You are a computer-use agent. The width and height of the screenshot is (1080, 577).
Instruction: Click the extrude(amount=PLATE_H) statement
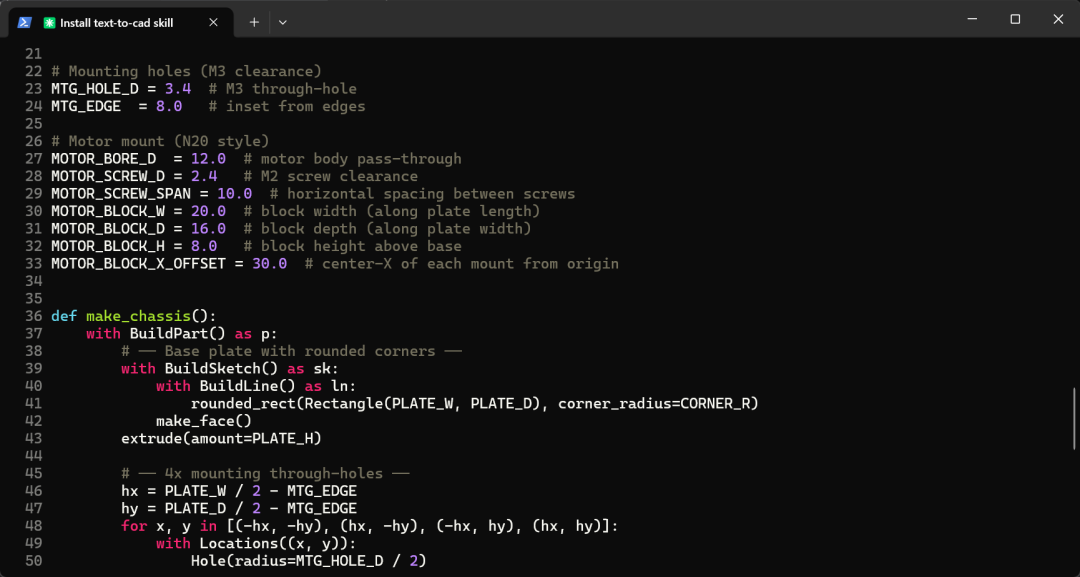click(221, 439)
